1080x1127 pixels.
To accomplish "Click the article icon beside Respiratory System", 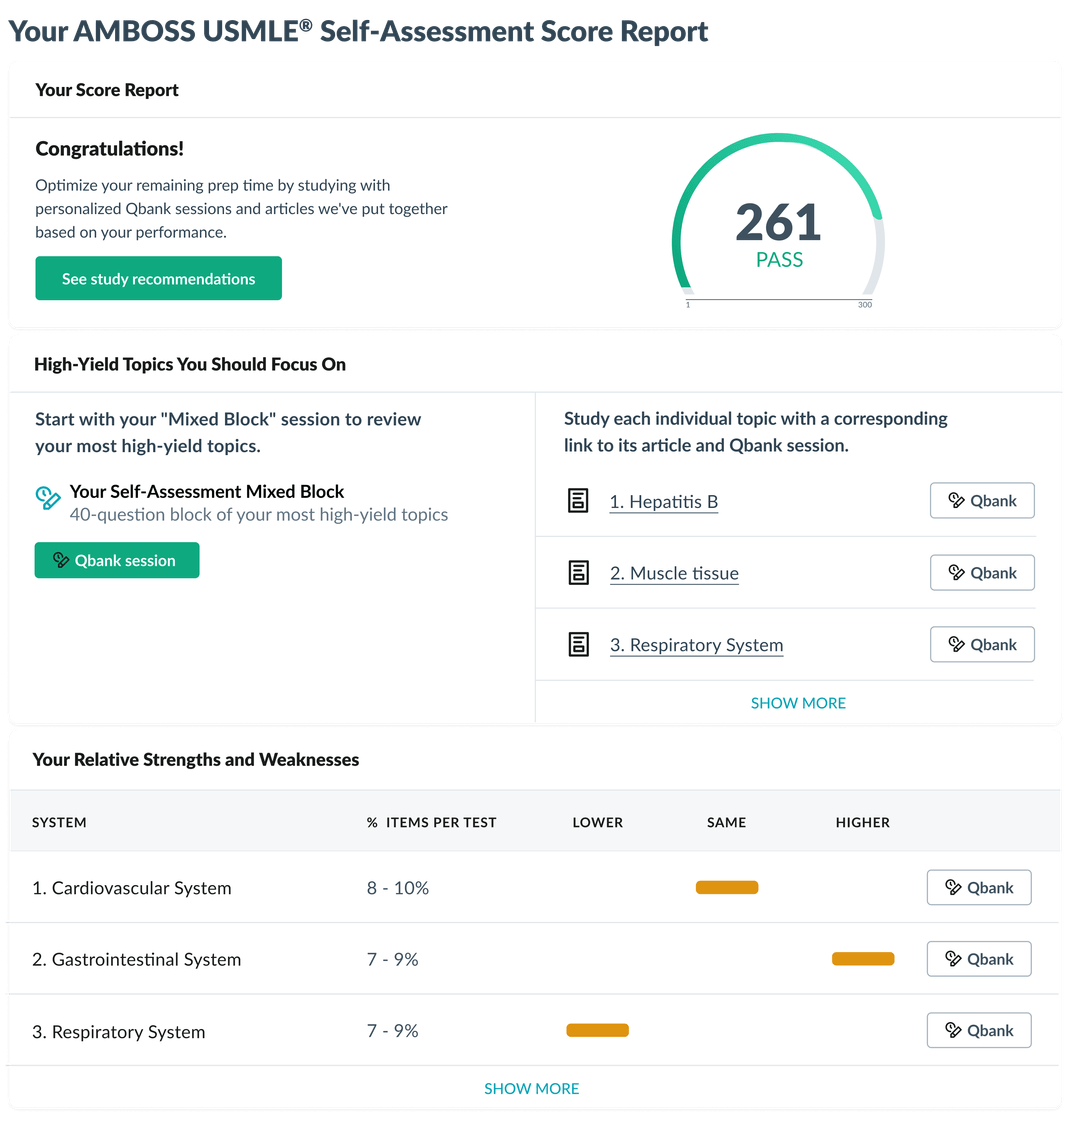I will 578,644.
